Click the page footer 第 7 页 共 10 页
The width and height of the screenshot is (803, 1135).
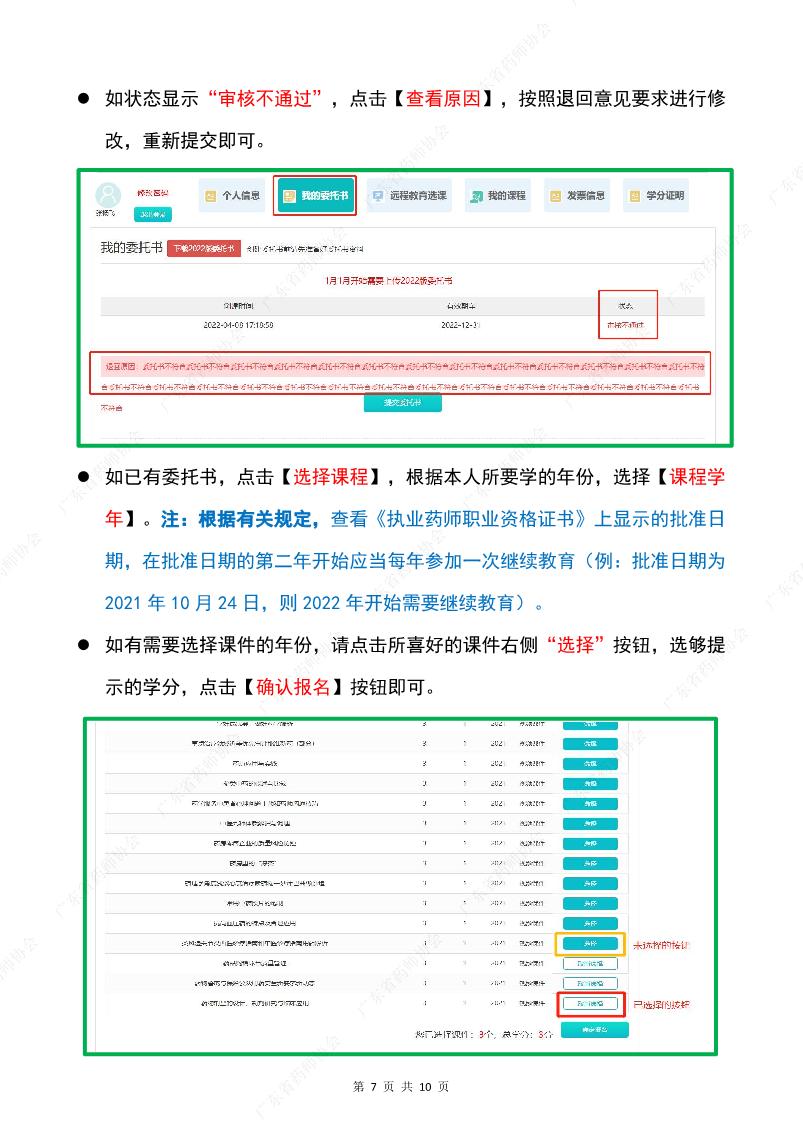[x=401, y=1087]
